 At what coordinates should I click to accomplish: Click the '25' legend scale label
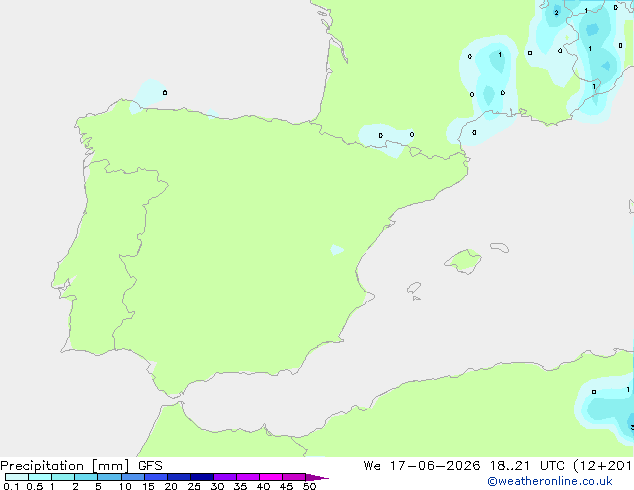tap(194, 486)
